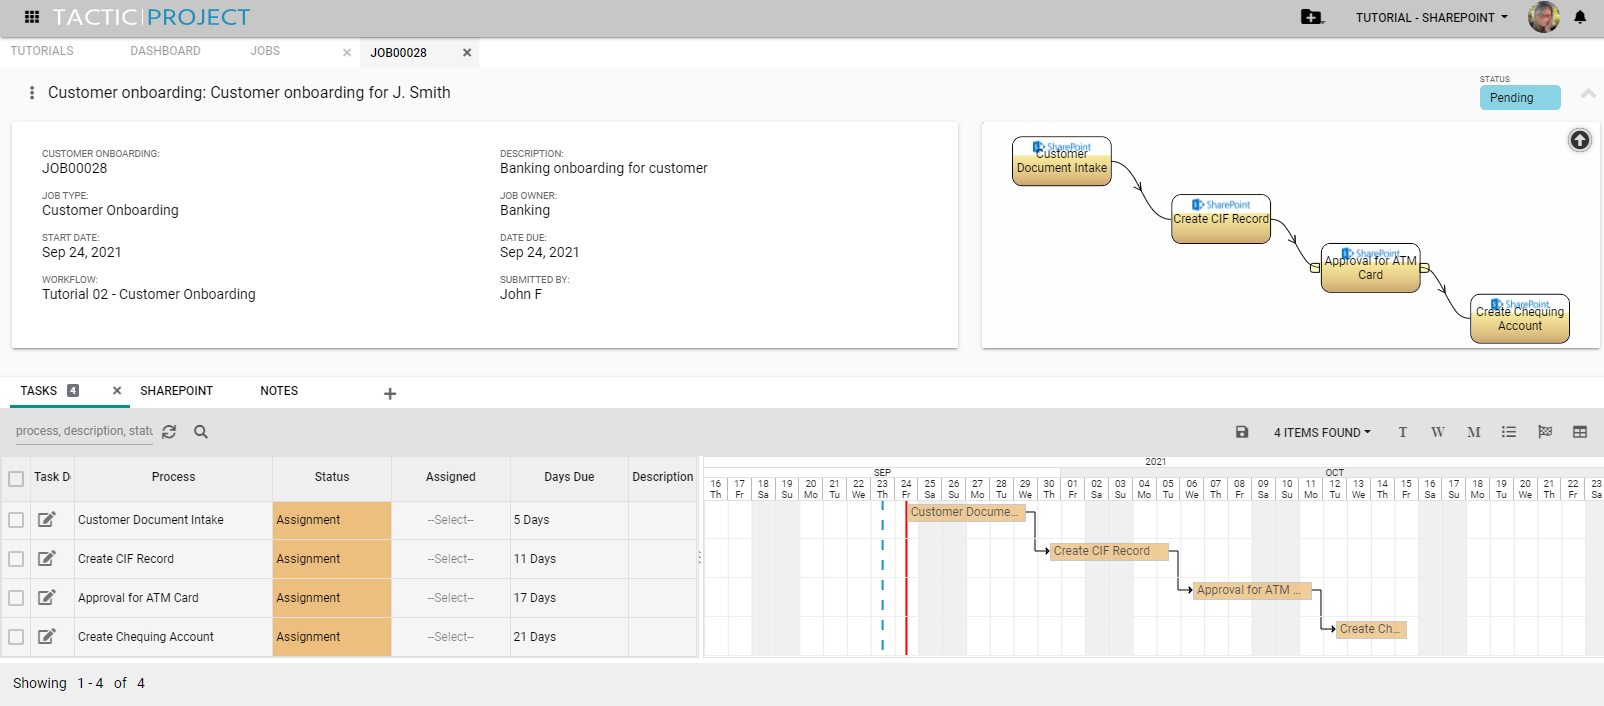
Task: Click the Tactic Project logo
Action: point(151,17)
